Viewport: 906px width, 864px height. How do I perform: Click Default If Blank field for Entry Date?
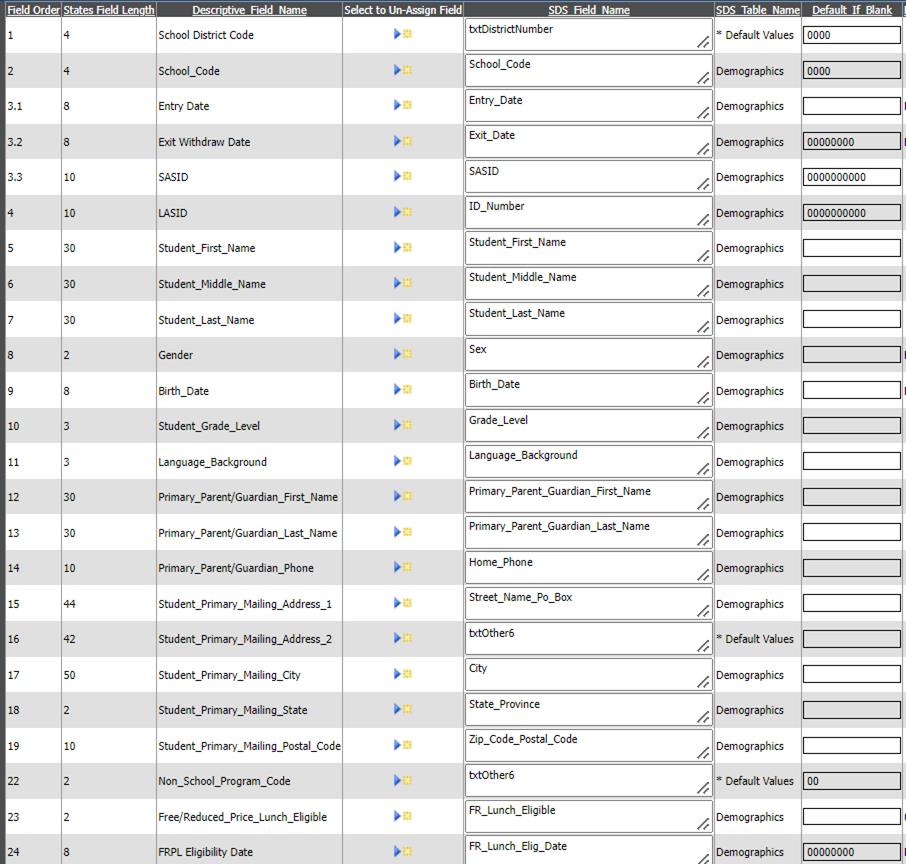pyautogui.click(x=851, y=106)
